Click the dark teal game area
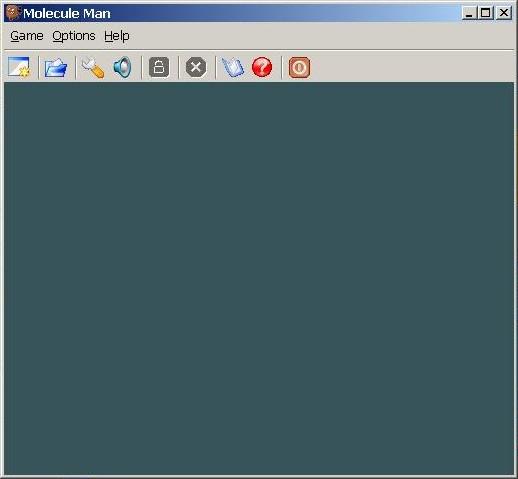Viewport: 518px width, 479px height. pos(259,278)
